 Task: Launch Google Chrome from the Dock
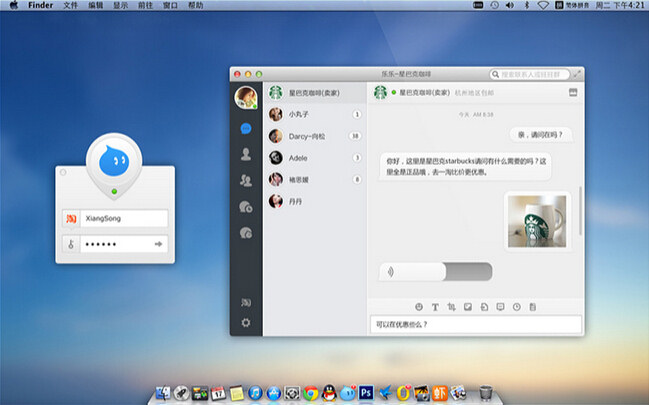(x=311, y=393)
